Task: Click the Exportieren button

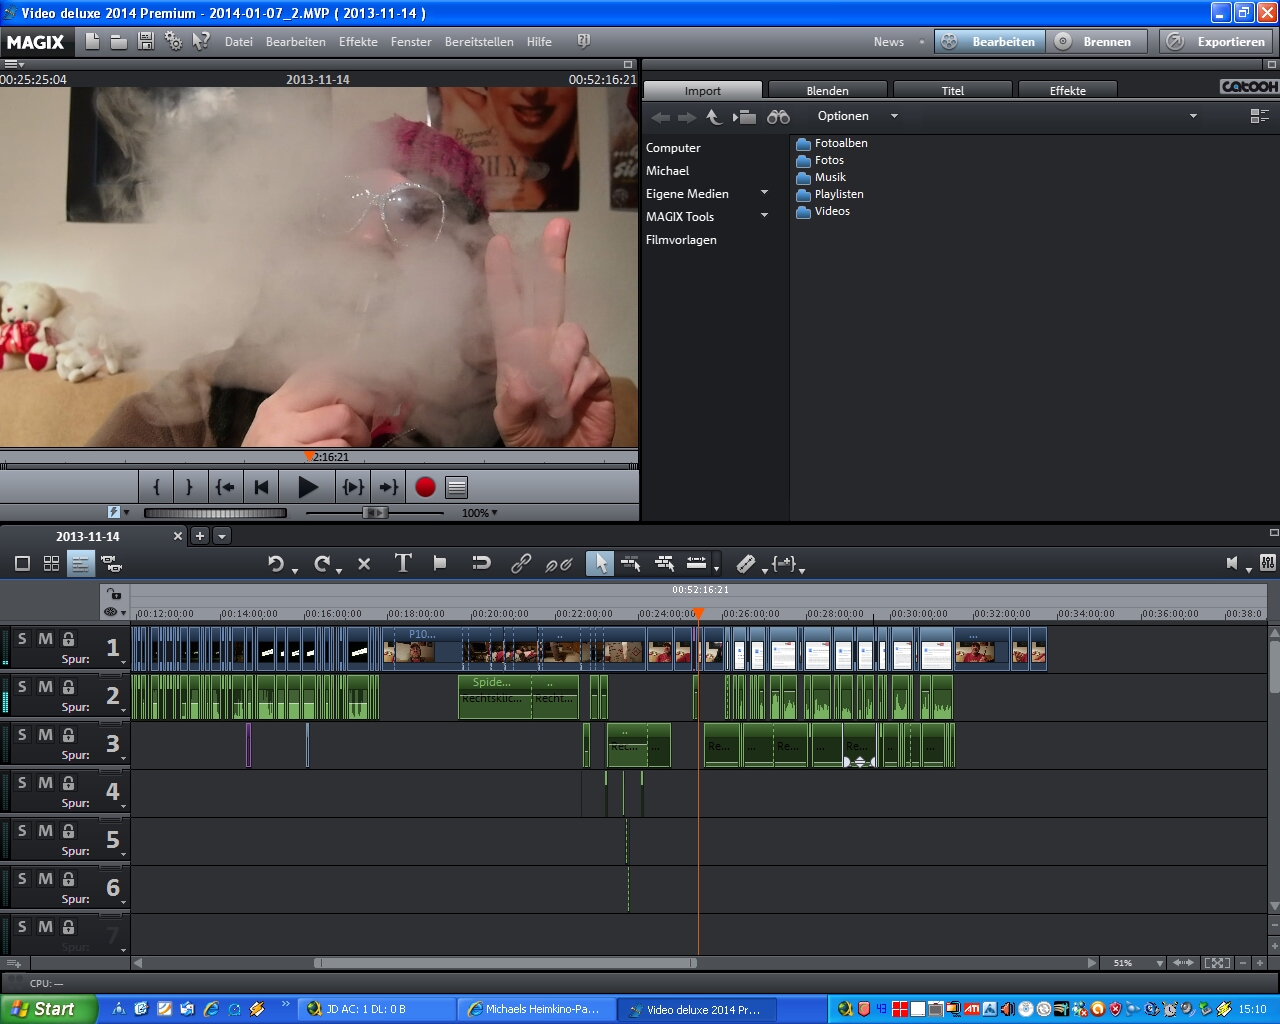Action: 1218,41
